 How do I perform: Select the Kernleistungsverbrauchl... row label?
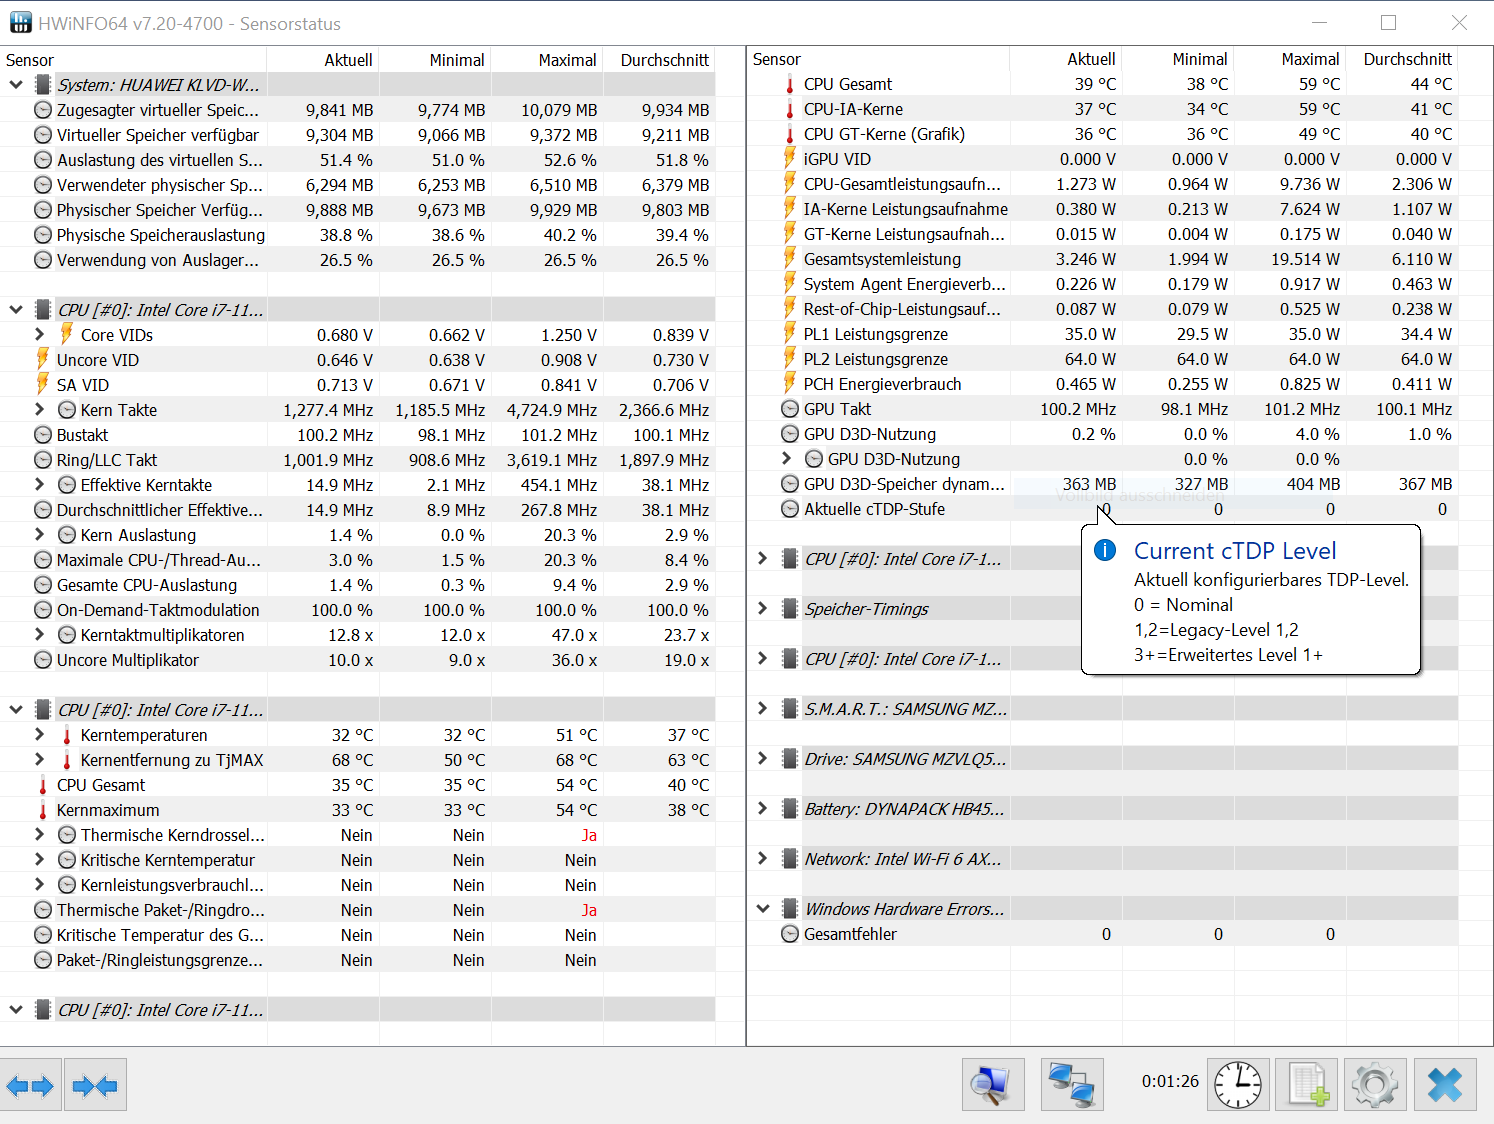pyautogui.click(x=172, y=885)
